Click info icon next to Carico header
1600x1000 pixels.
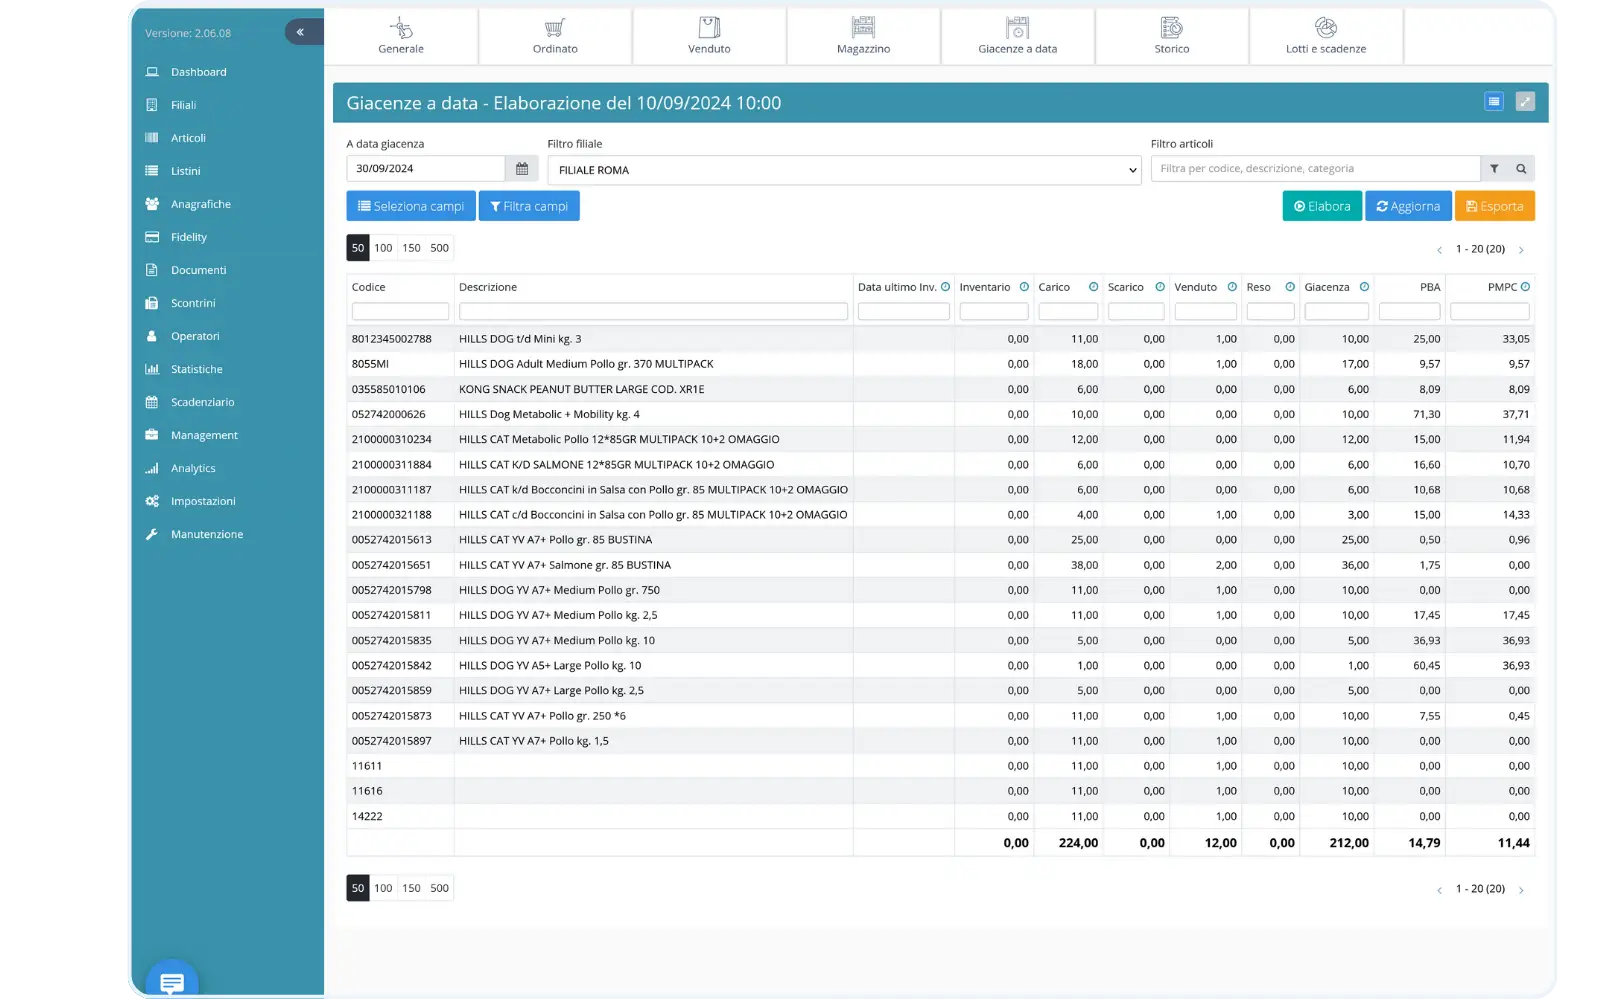[x=1093, y=287]
